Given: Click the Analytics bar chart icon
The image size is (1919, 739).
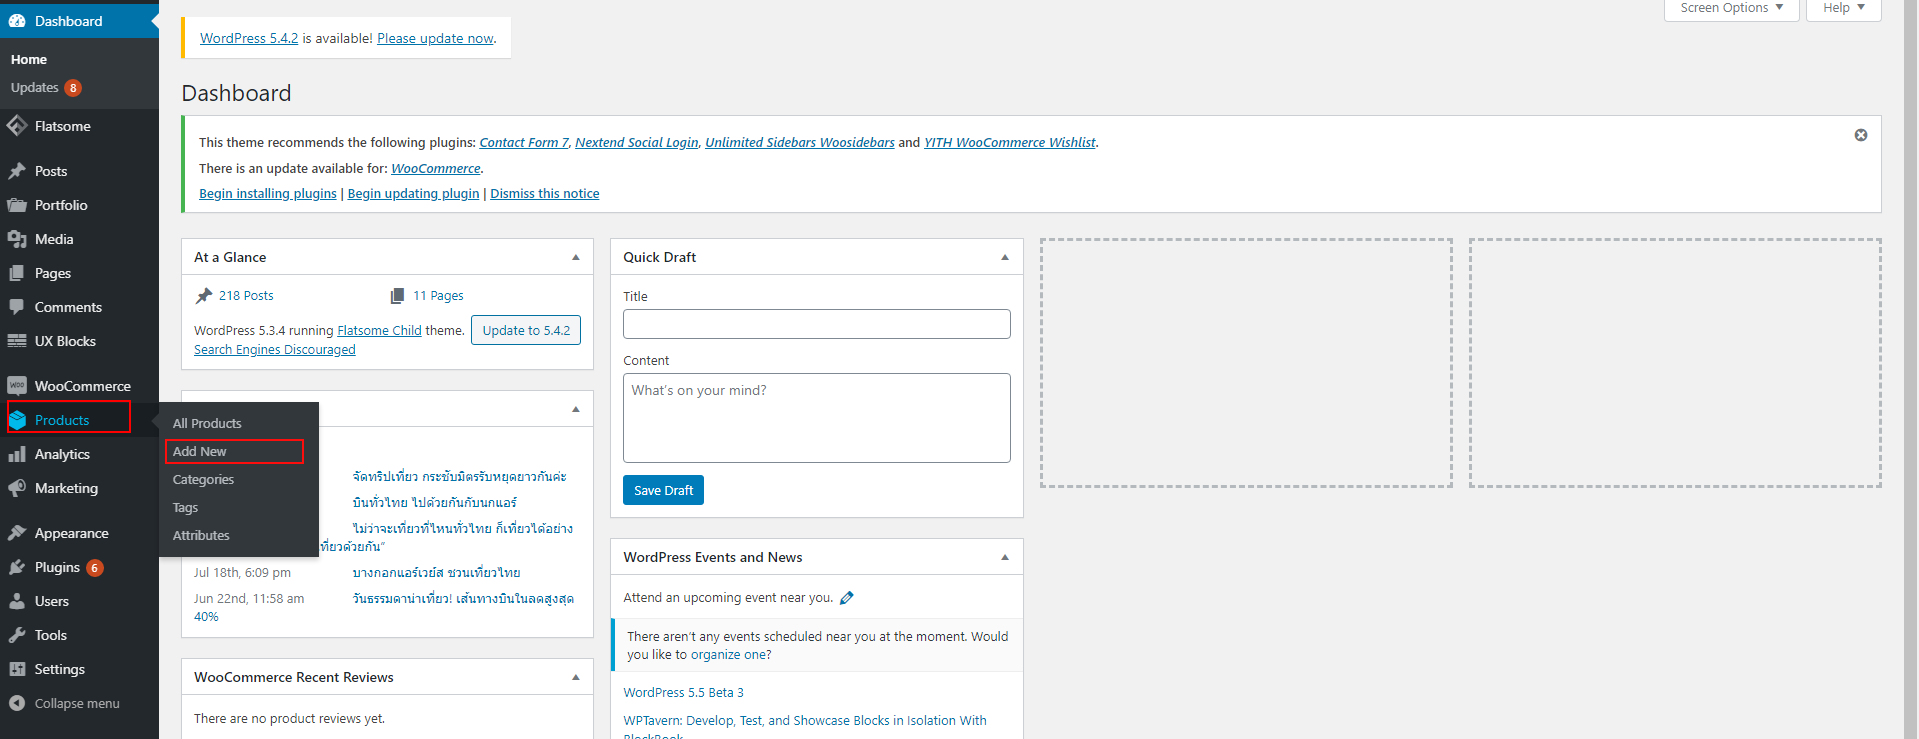Looking at the screenshot, I should (x=17, y=454).
